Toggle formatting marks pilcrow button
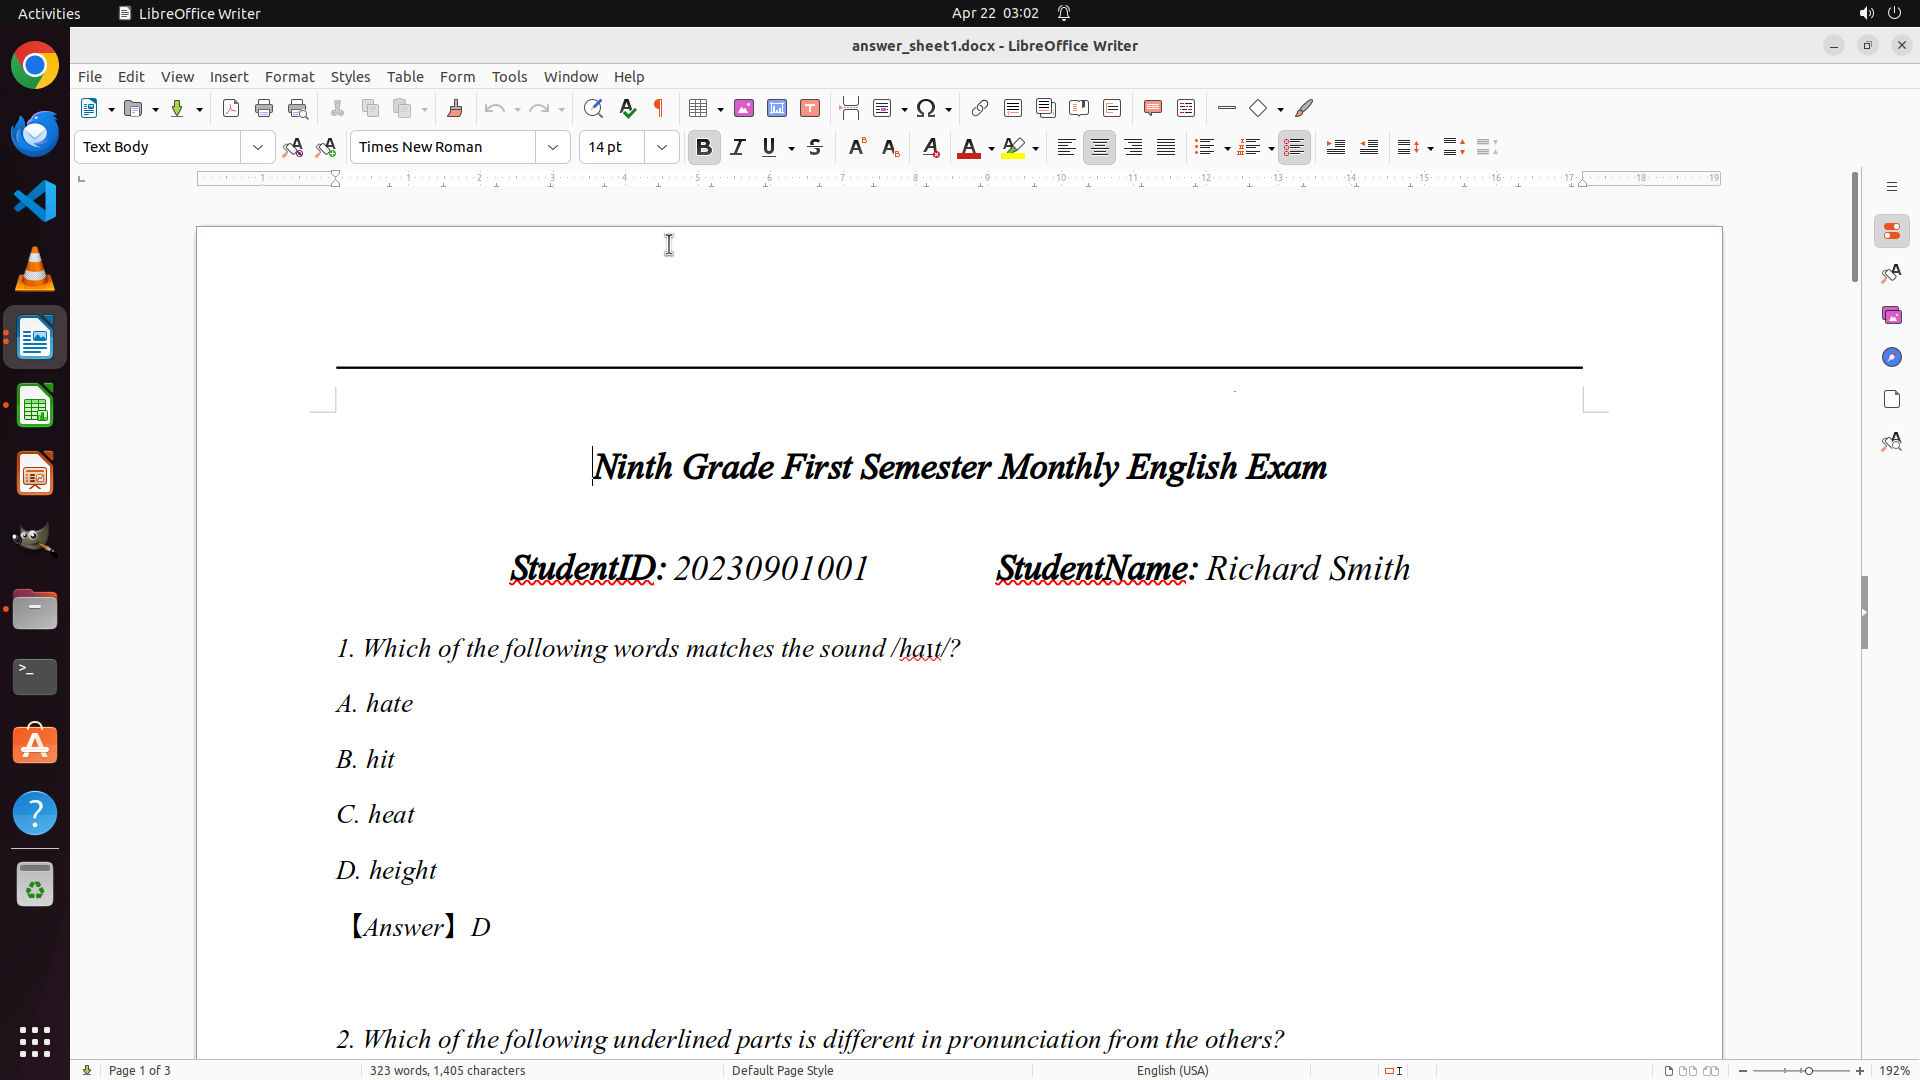The width and height of the screenshot is (1920, 1080). click(659, 108)
